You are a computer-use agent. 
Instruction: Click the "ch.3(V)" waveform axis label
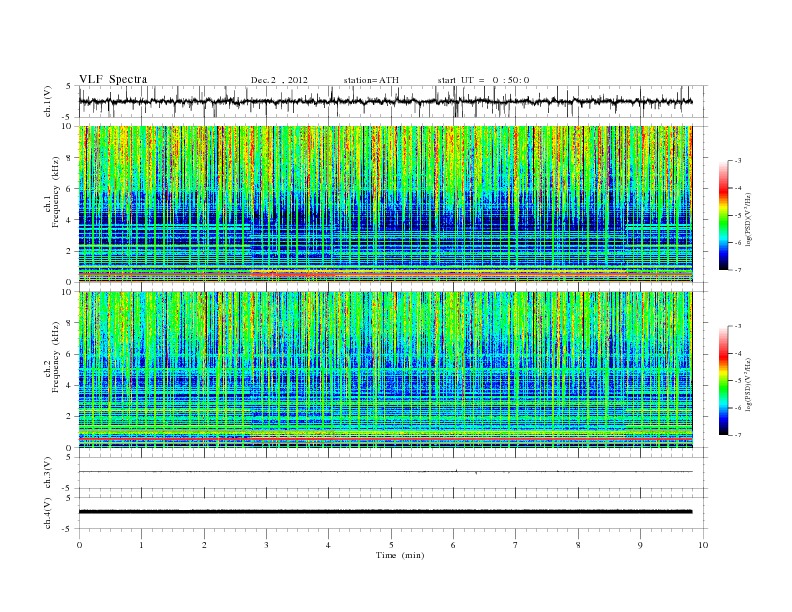point(48,473)
